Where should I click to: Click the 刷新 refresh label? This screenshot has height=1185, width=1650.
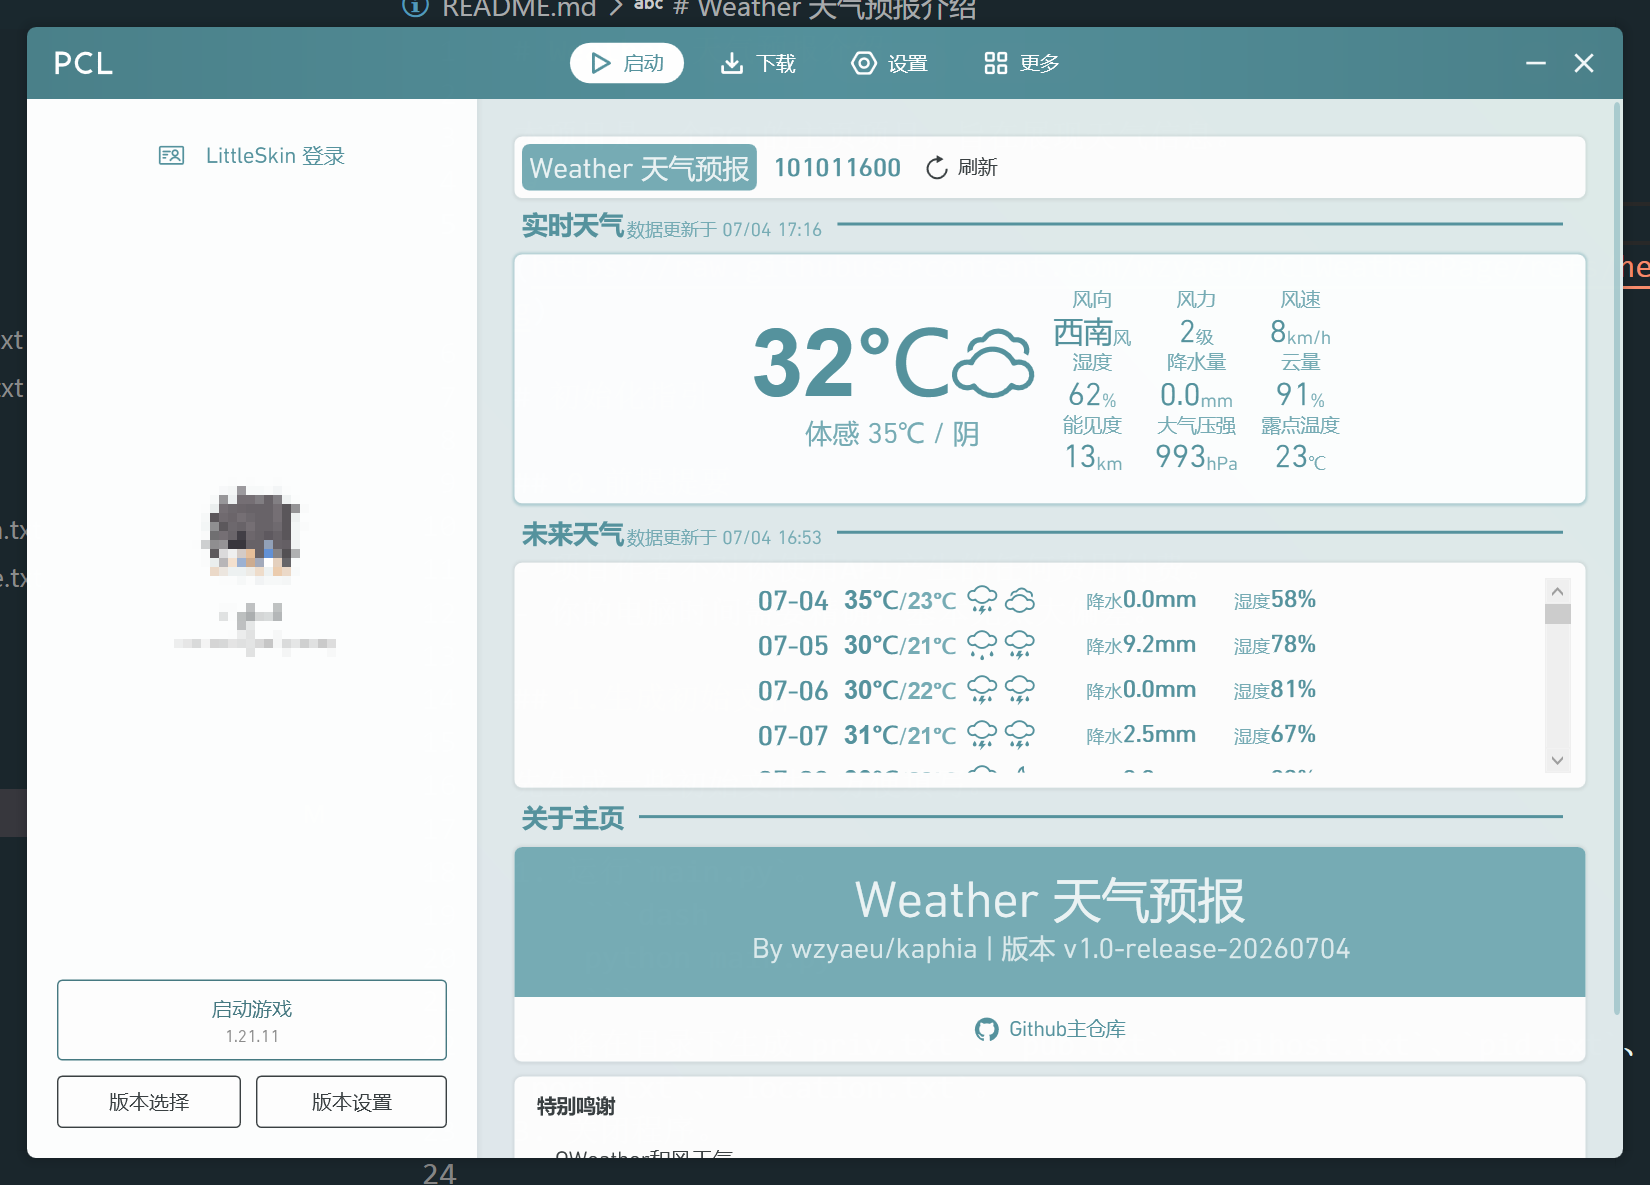click(x=977, y=167)
